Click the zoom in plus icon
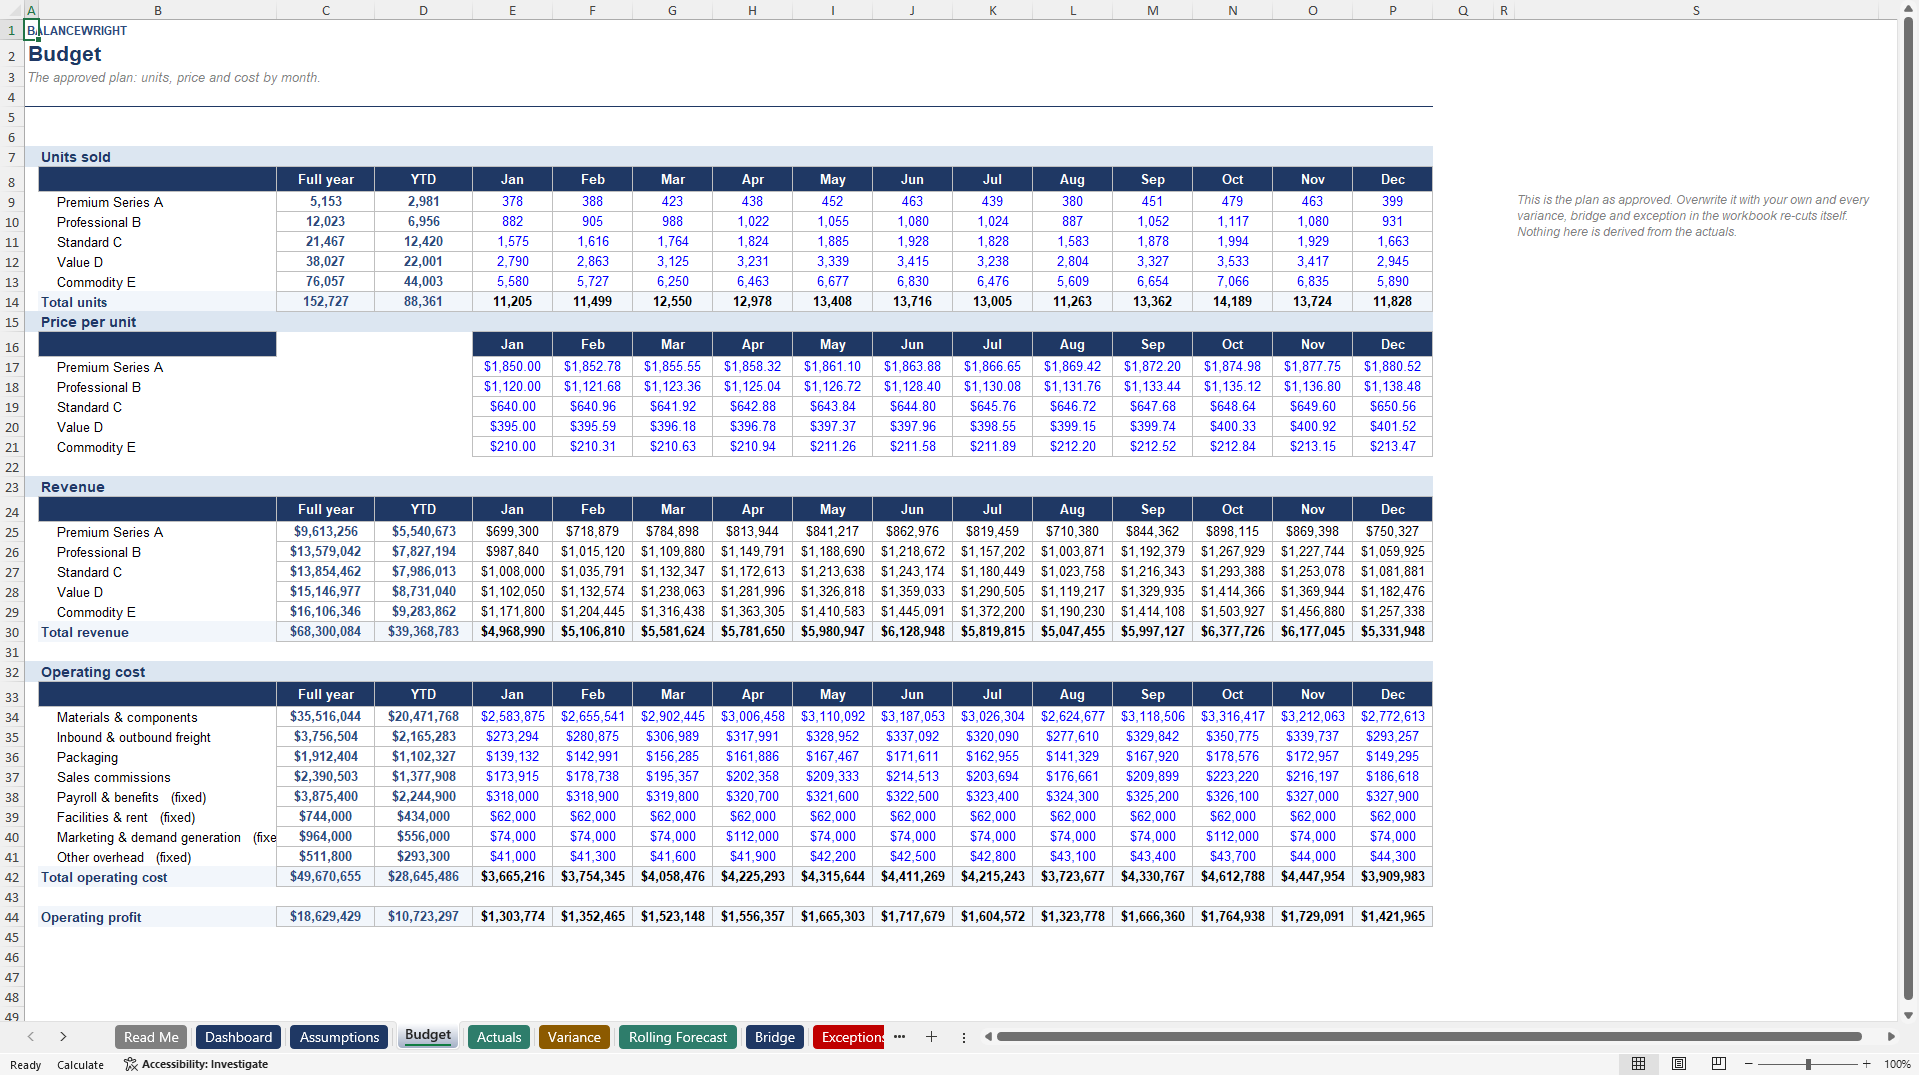Image resolution: width=1919 pixels, height=1075 pixels. [1866, 1064]
